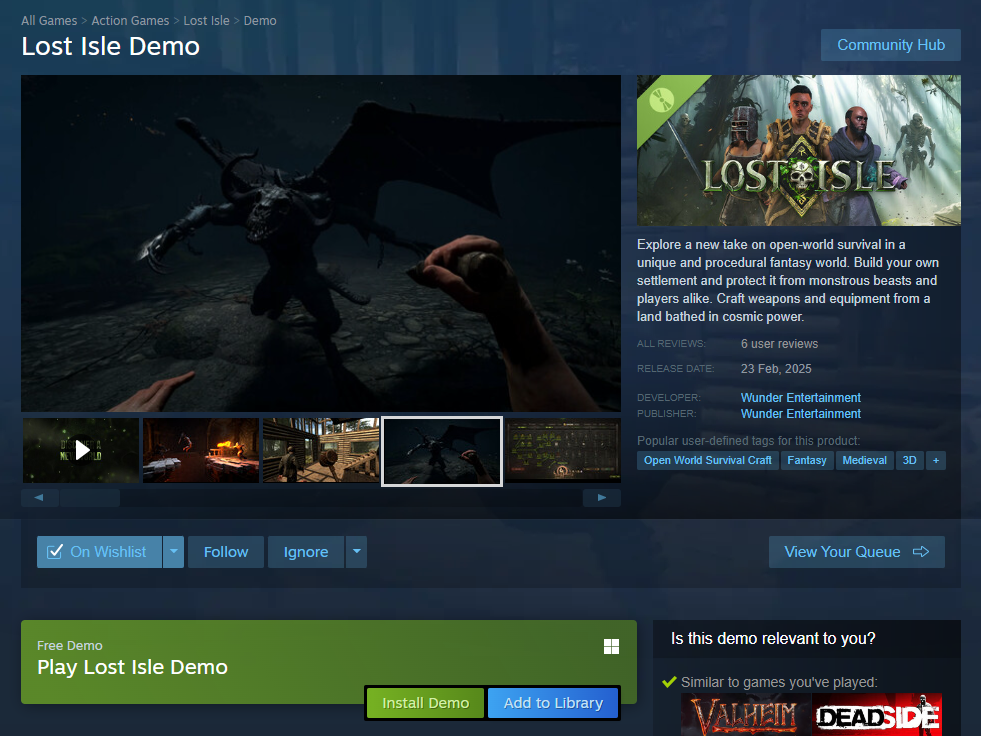981x736 pixels.
Task: Select the fire-lit combat screenshot thumbnail
Action: (201, 450)
